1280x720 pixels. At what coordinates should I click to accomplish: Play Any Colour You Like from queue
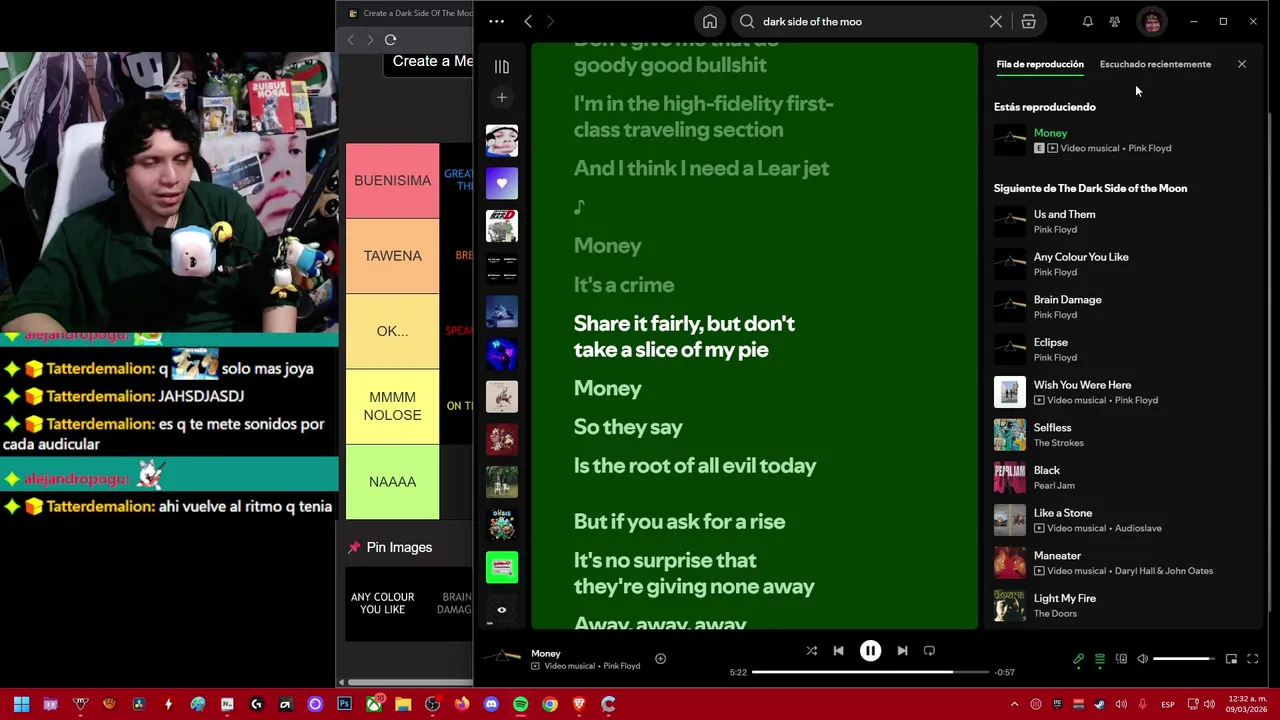point(1120,264)
